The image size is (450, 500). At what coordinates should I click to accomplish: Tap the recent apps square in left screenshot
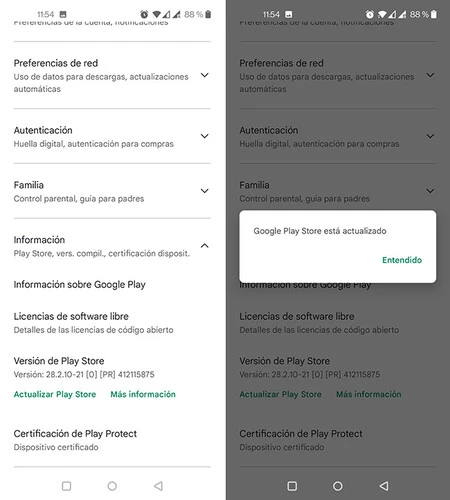[67, 486]
